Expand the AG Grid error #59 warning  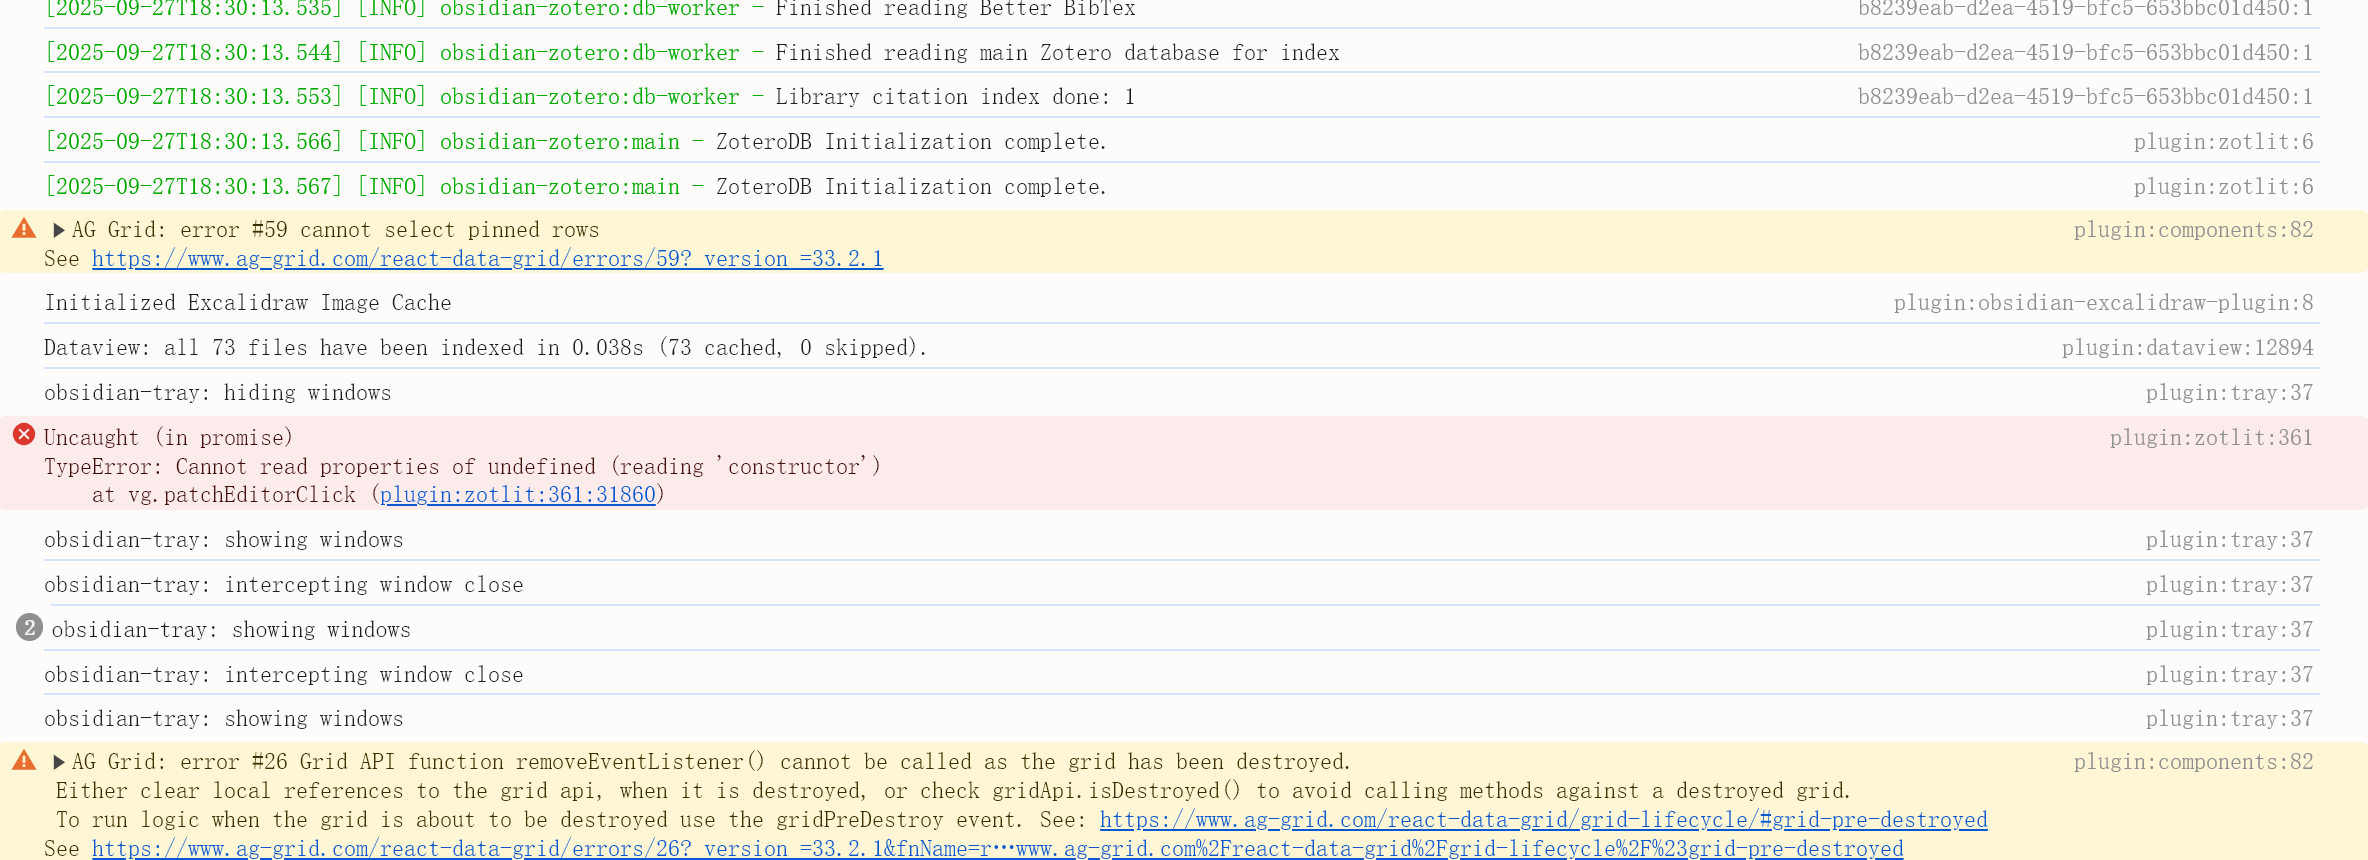coord(59,230)
